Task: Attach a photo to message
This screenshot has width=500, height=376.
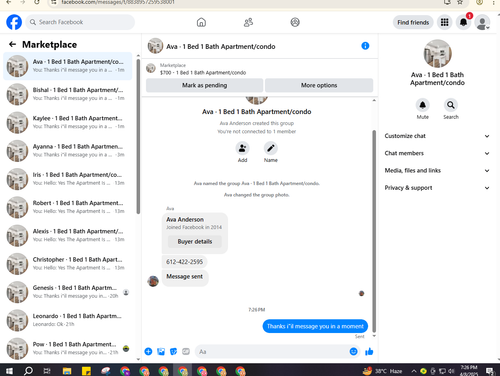Action: (161, 351)
